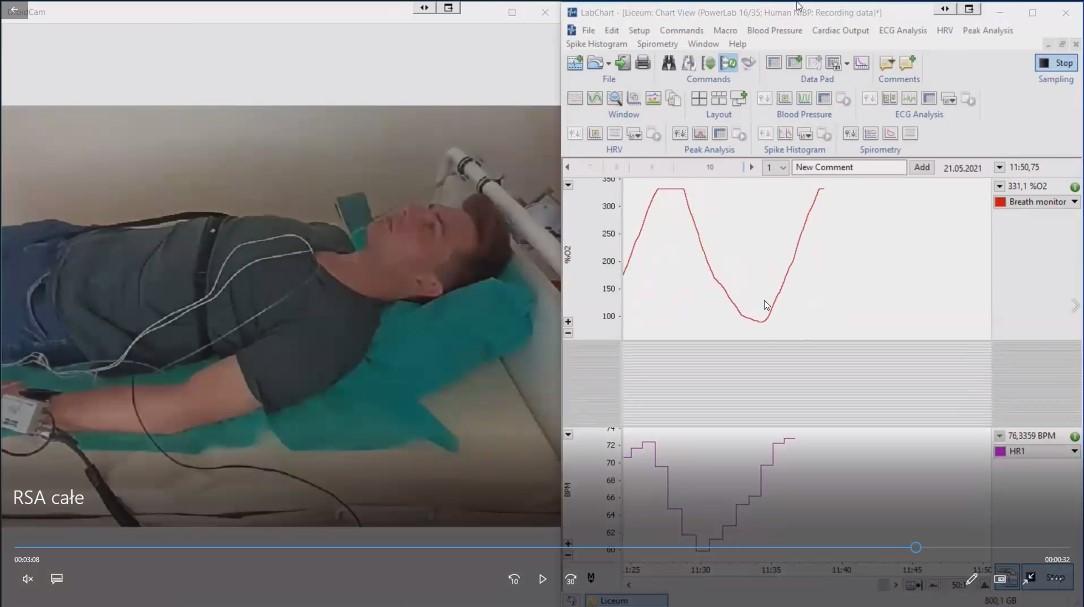Image resolution: width=1084 pixels, height=607 pixels.
Task: Click the first ECG Analysis settings icon
Action: tap(870, 98)
